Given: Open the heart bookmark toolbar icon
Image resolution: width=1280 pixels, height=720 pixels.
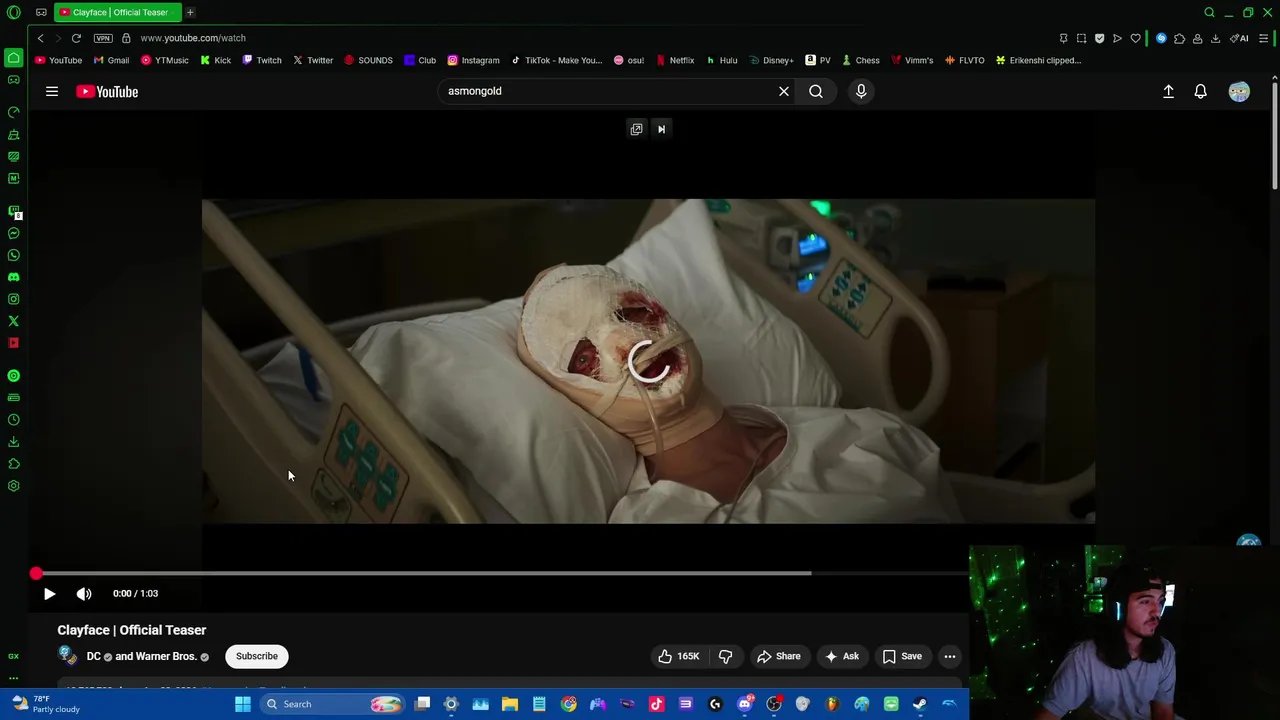Looking at the screenshot, I should 1135,38.
